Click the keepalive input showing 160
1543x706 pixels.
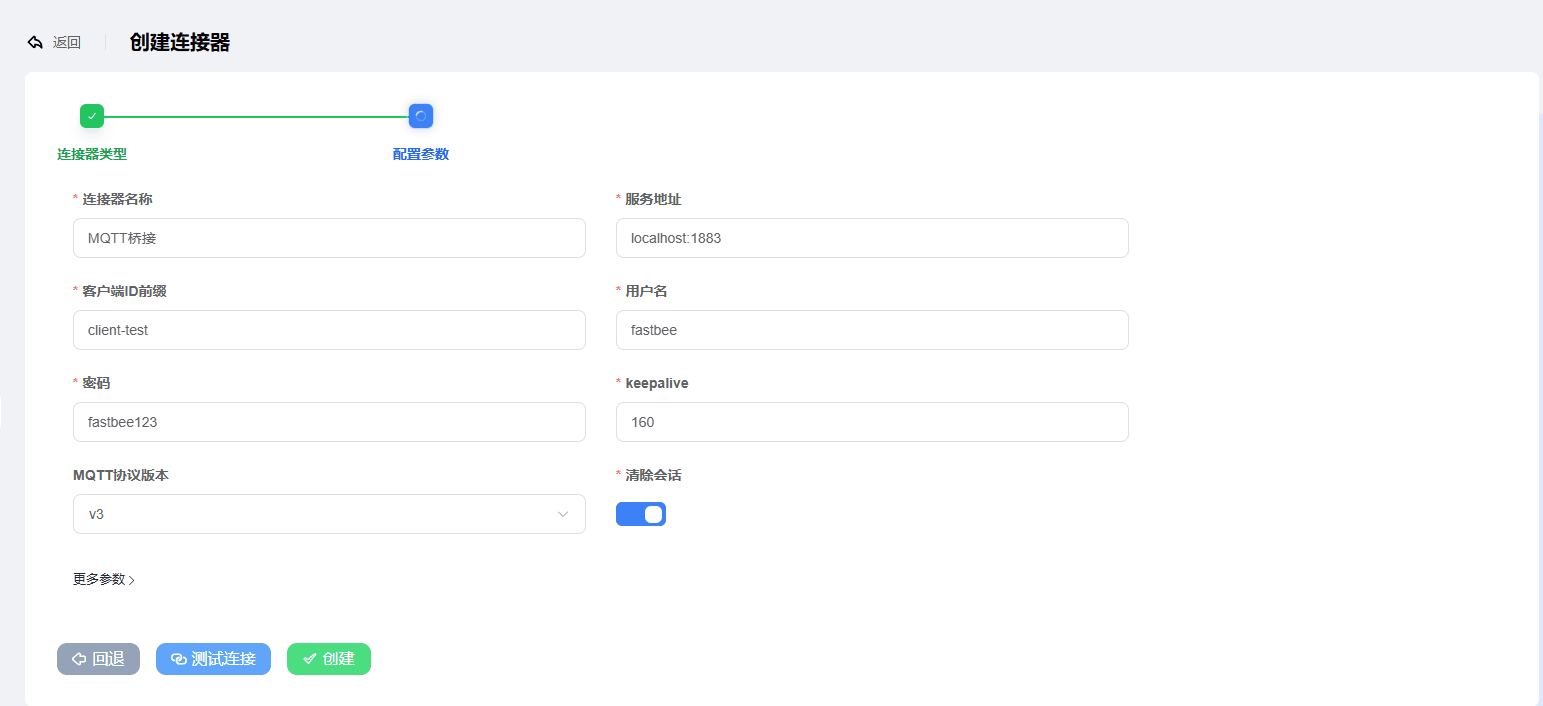(872, 422)
